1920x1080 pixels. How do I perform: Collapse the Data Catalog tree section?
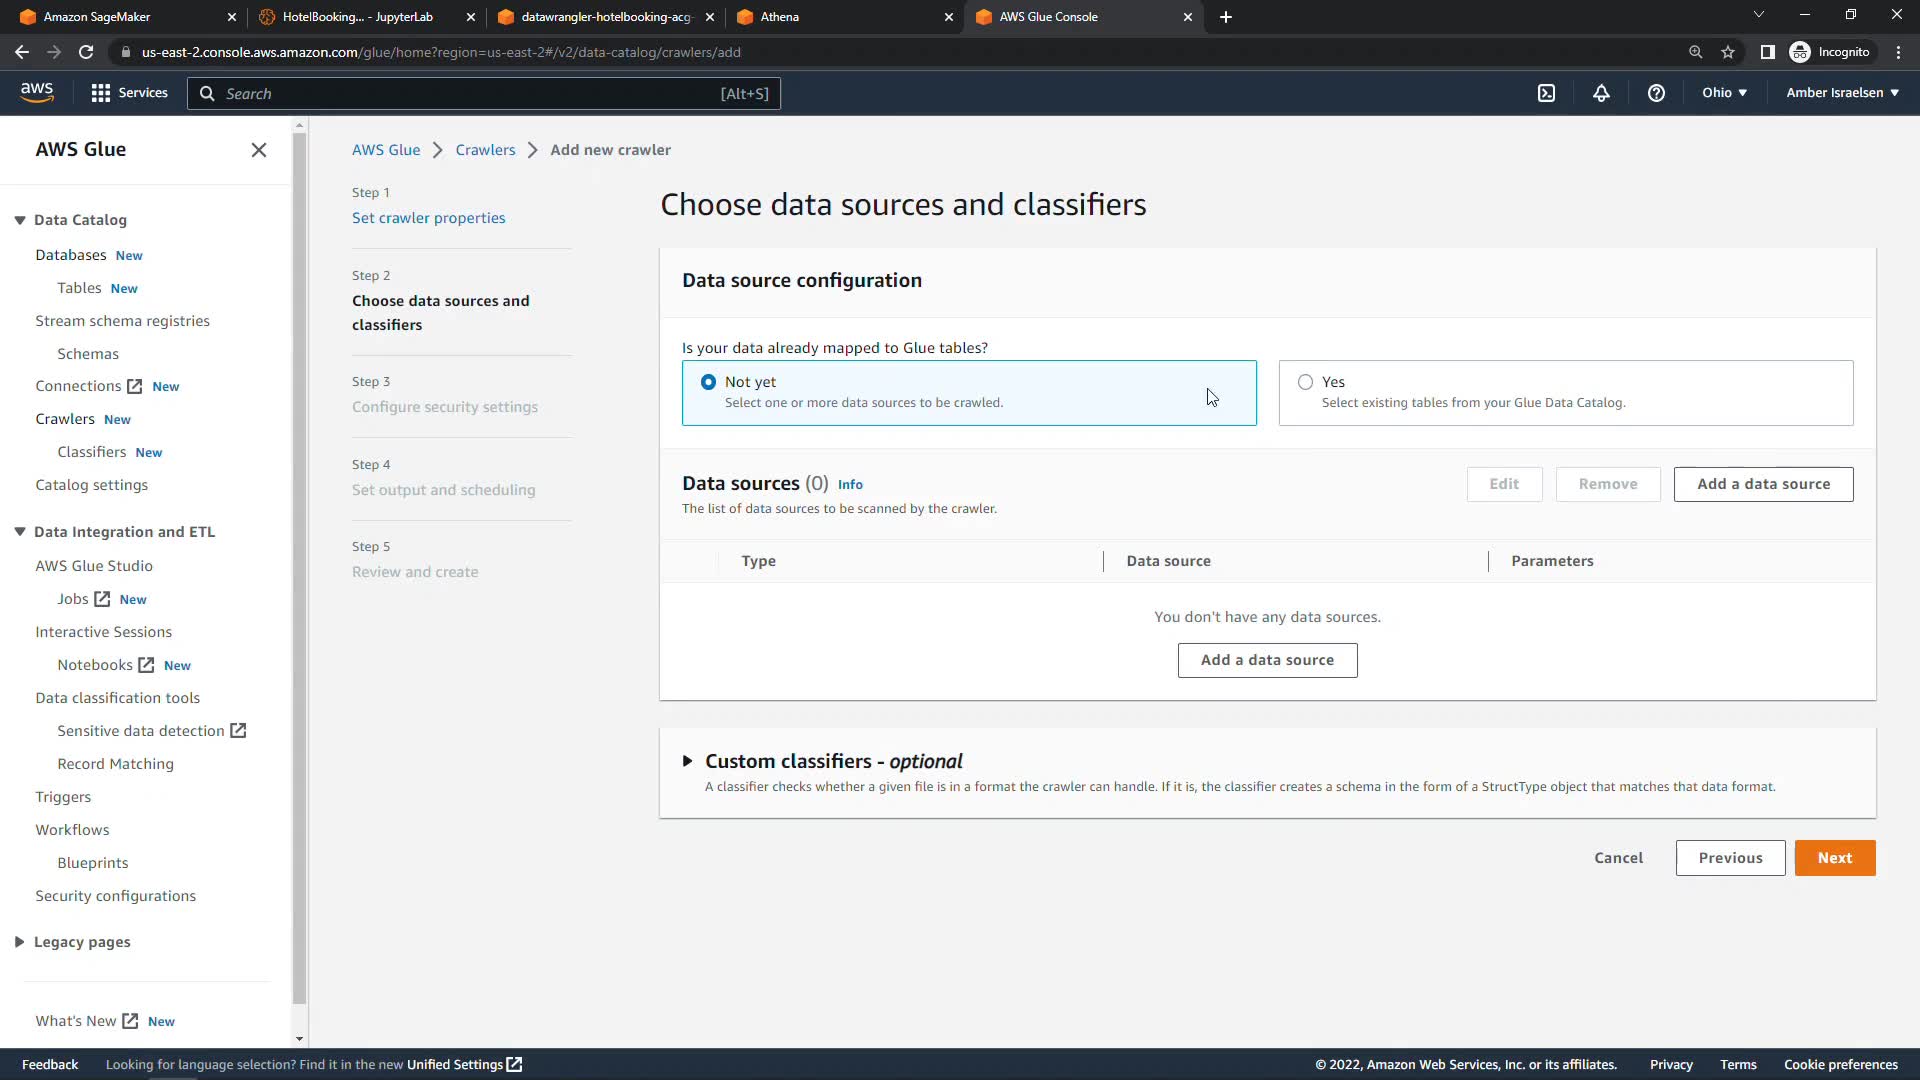pyautogui.click(x=20, y=220)
